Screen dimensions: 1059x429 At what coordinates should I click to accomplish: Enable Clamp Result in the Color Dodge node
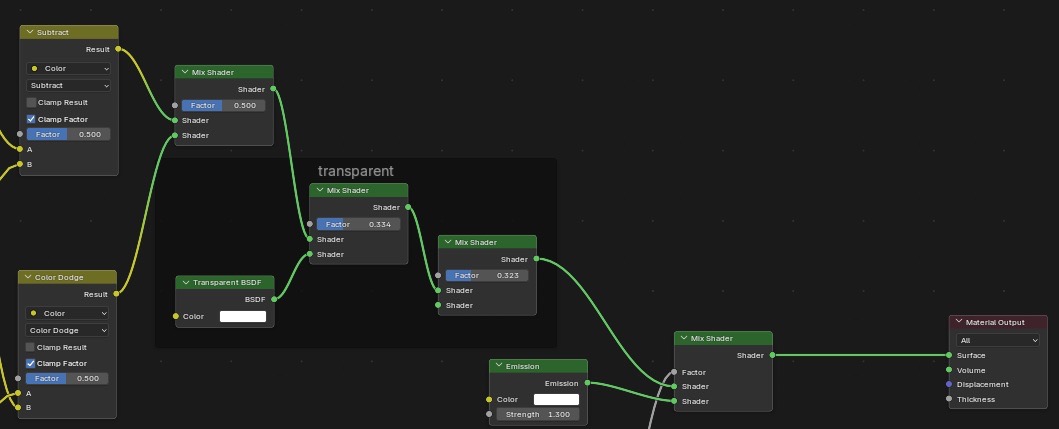(30, 347)
